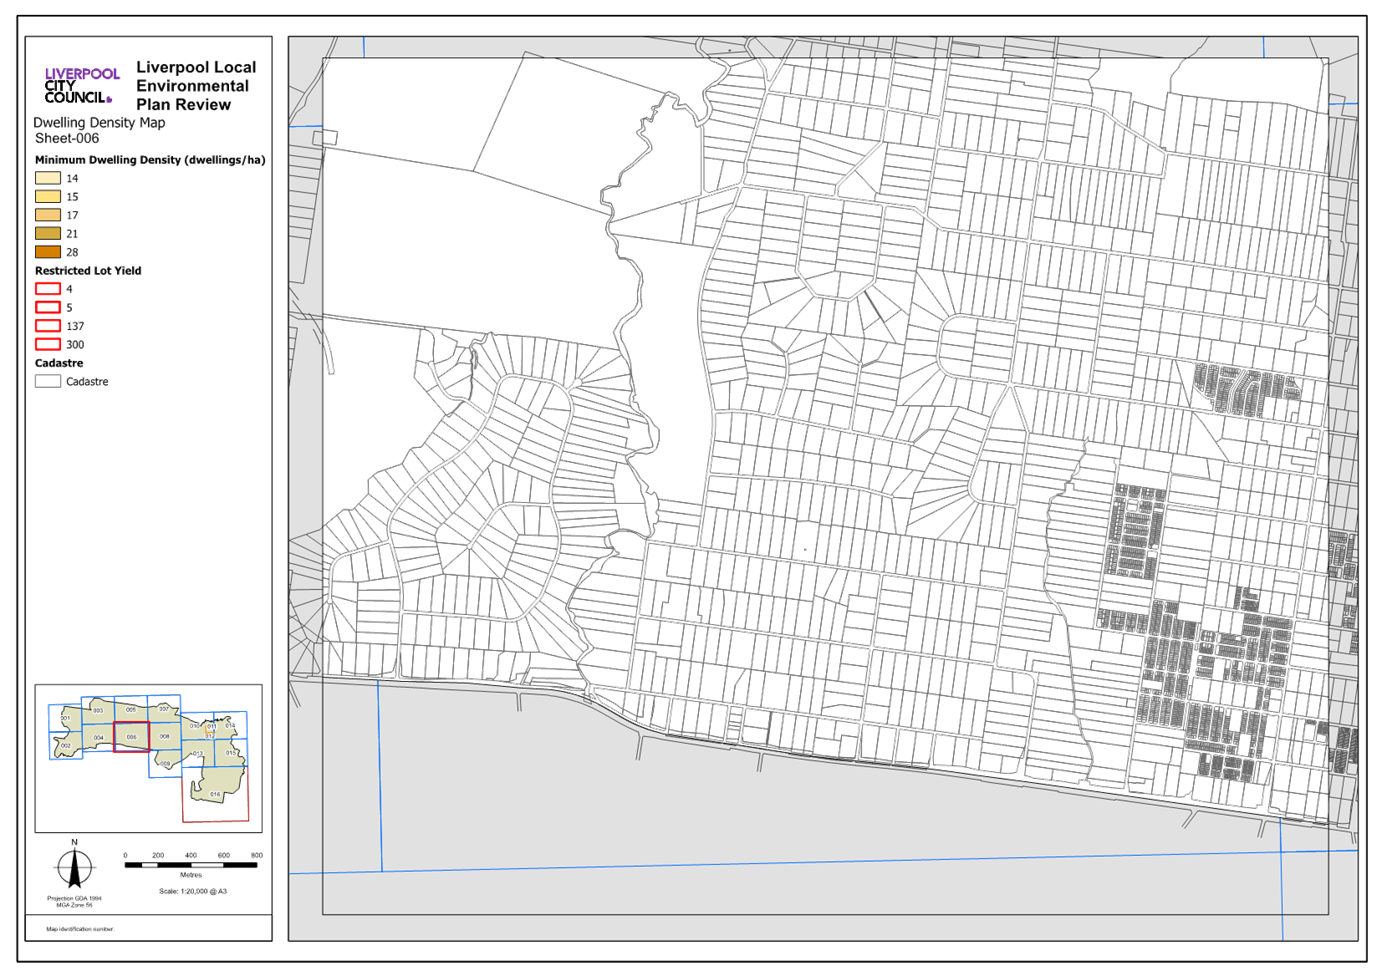Image resolution: width=1382 pixels, height=977 pixels.
Task: Click the 'Liverpool Local Environmental Plan Review' title
Action: (196, 86)
